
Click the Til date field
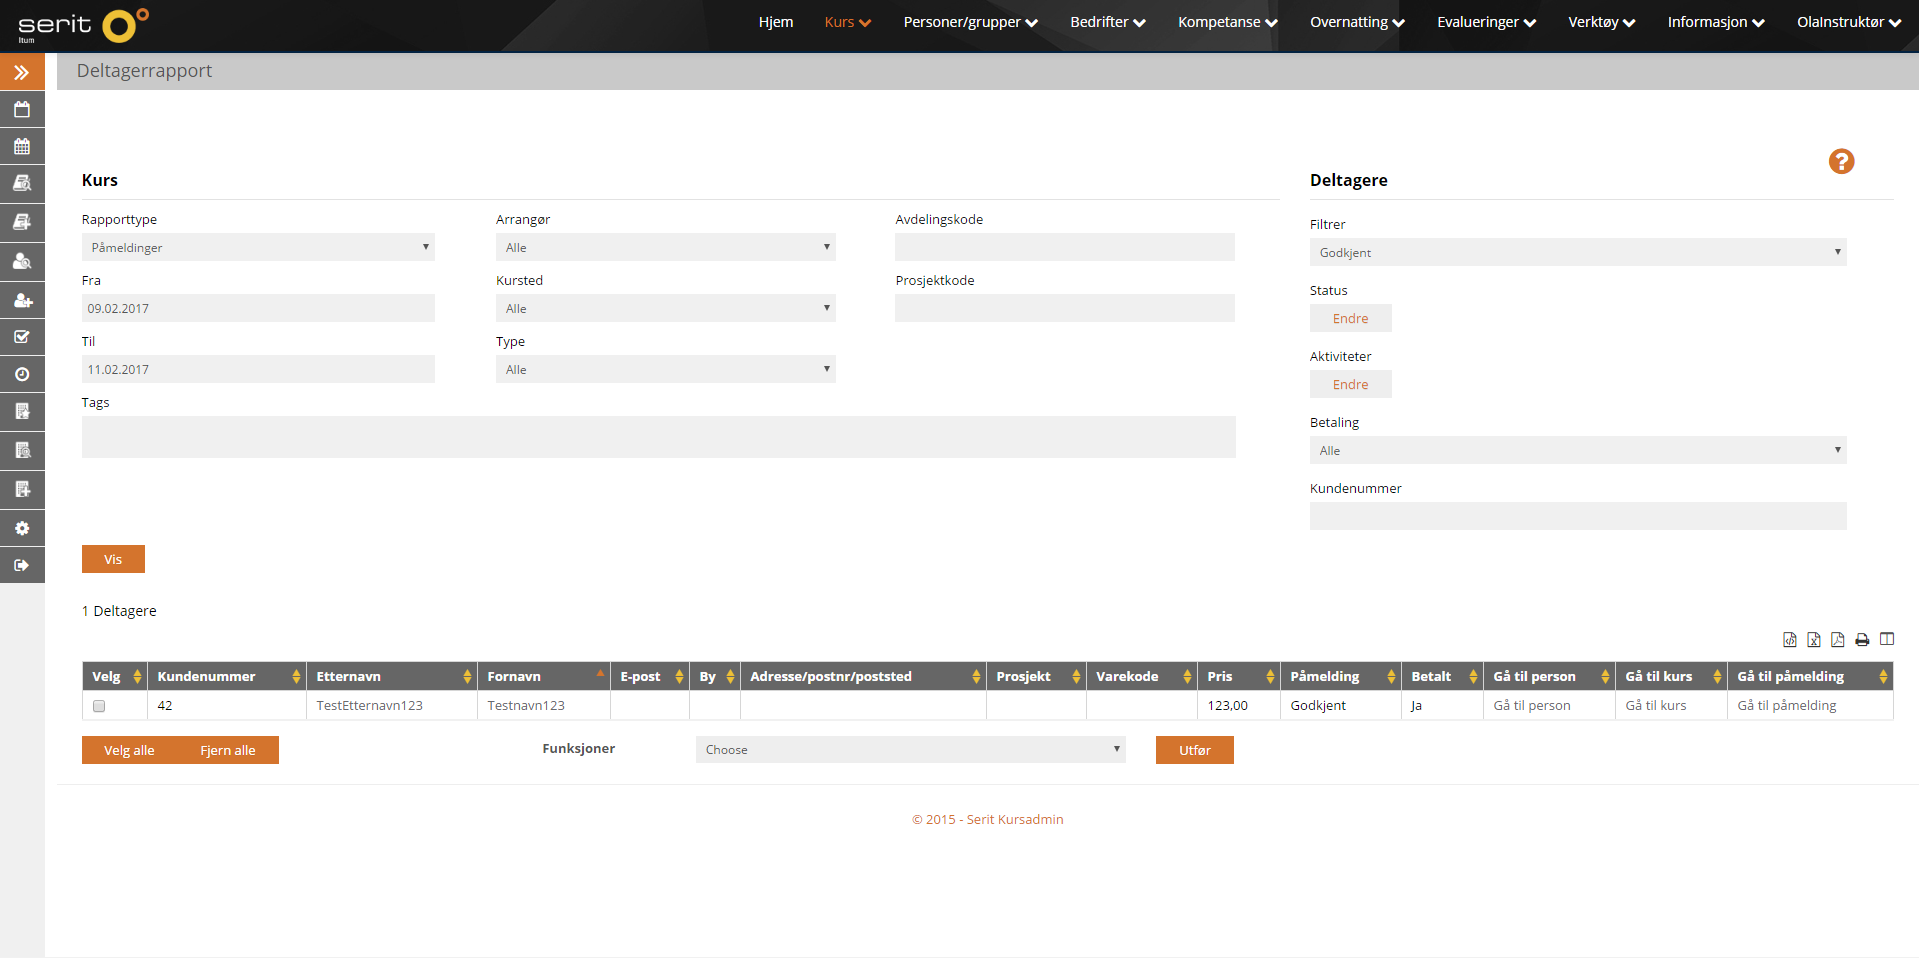pyautogui.click(x=258, y=369)
